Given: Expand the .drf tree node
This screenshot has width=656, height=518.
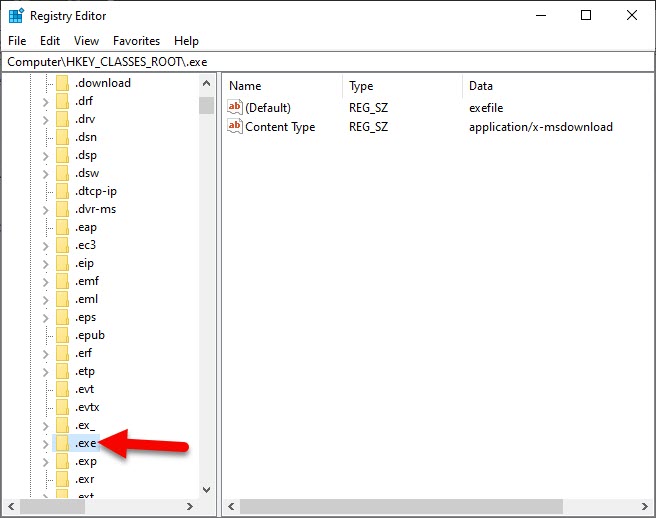Looking at the screenshot, I should click(x=45, y=101).
